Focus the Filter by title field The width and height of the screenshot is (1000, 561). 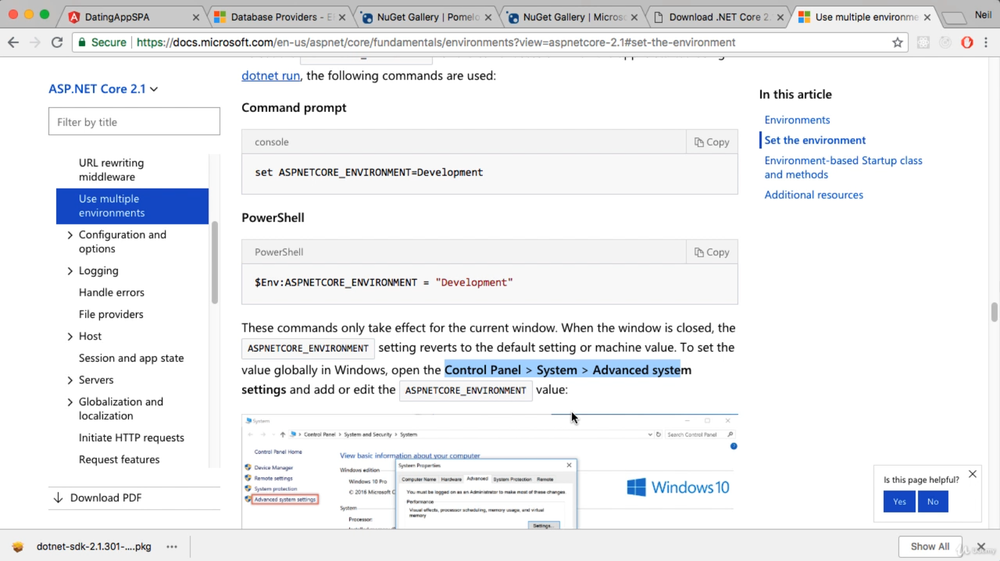pos(134,122)
